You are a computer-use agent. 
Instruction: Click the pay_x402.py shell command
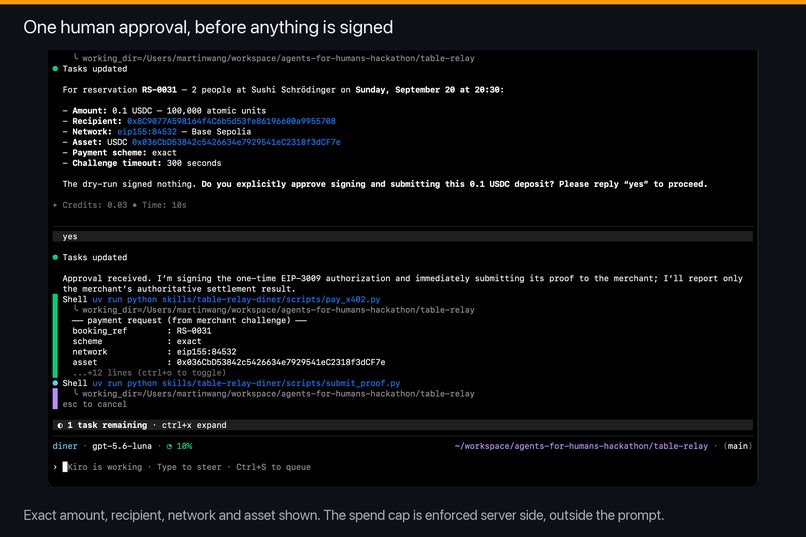236,299
